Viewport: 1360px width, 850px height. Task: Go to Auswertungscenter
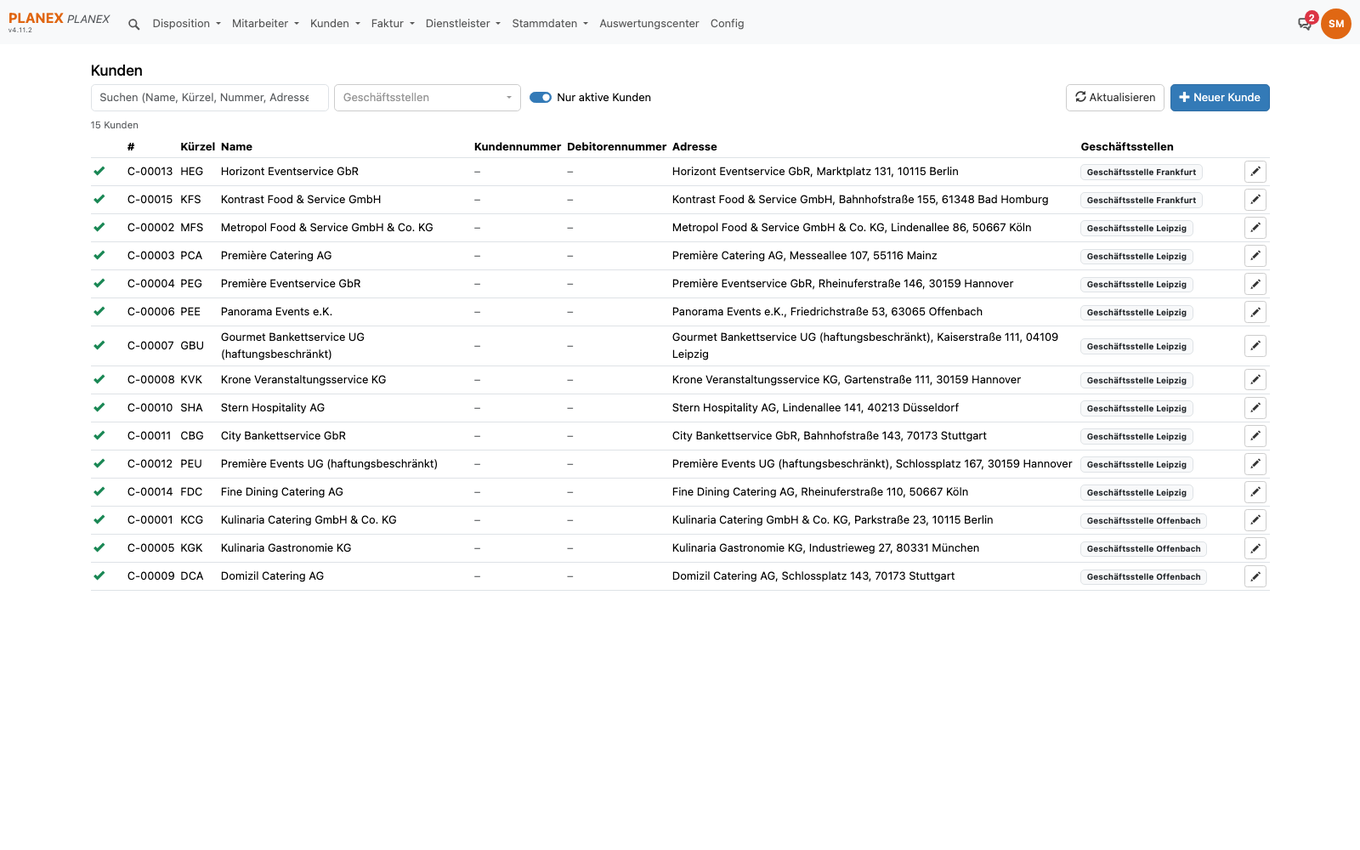(649, 24)
